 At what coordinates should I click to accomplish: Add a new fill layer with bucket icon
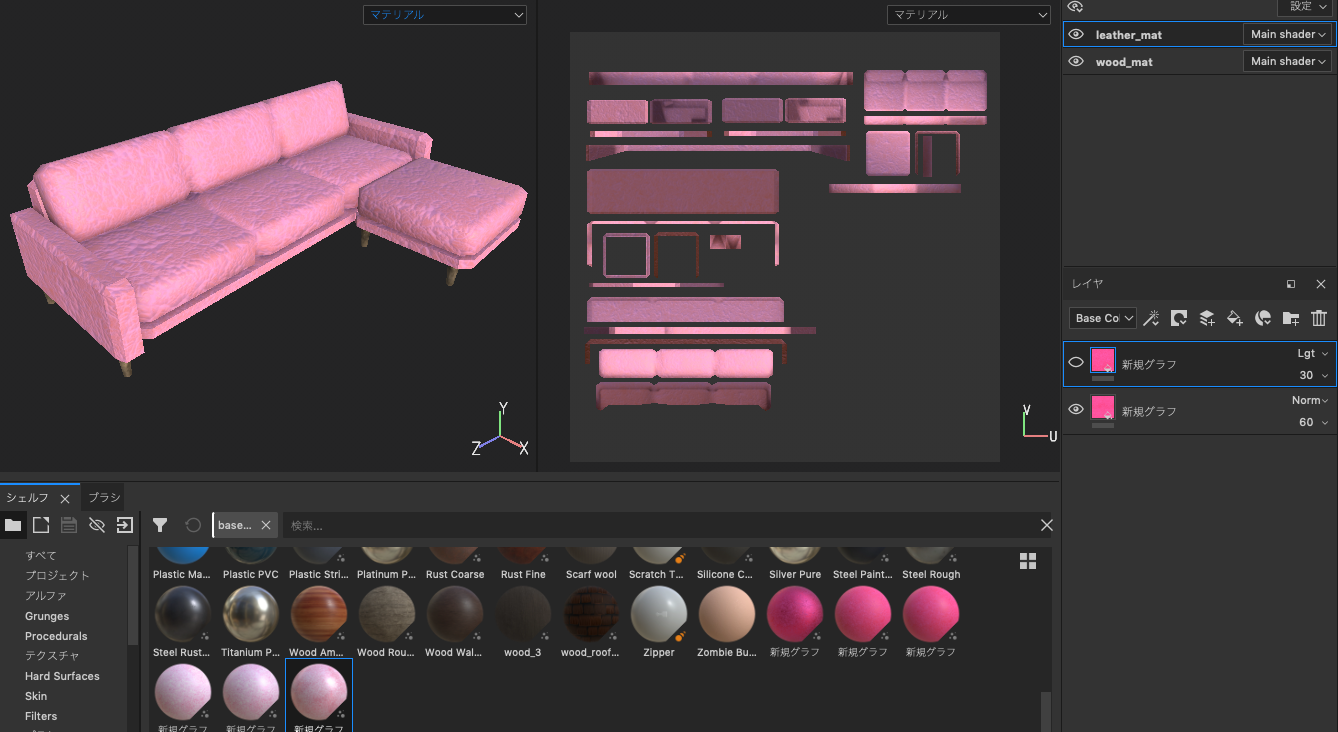click(x=1235, y=318)
